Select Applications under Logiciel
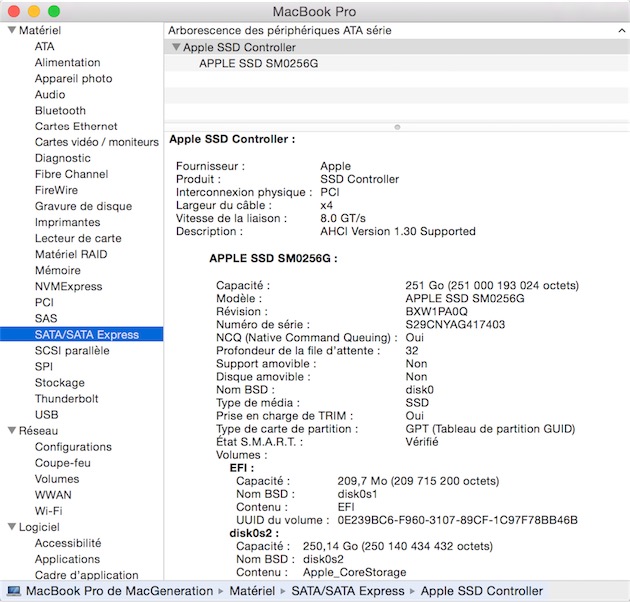The width and height of the screenshot is (630, 602). pyautogui.click(x=67, y=559)
